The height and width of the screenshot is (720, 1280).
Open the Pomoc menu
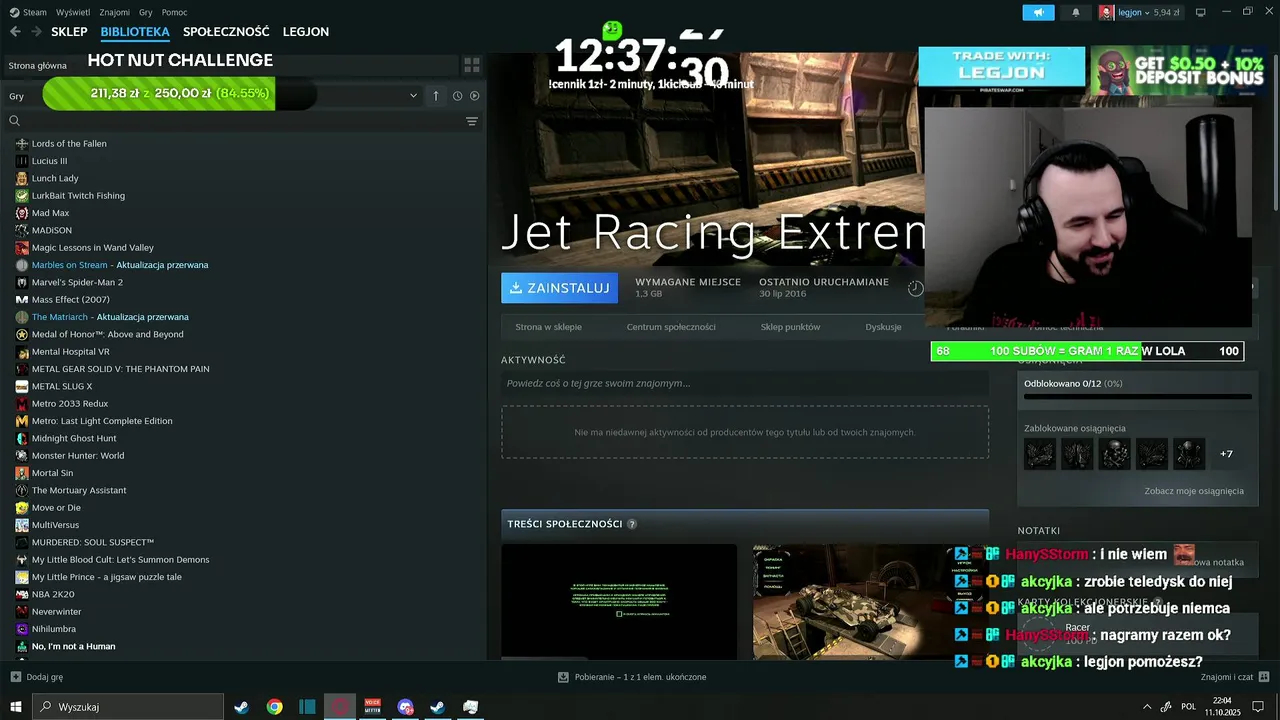174,12
